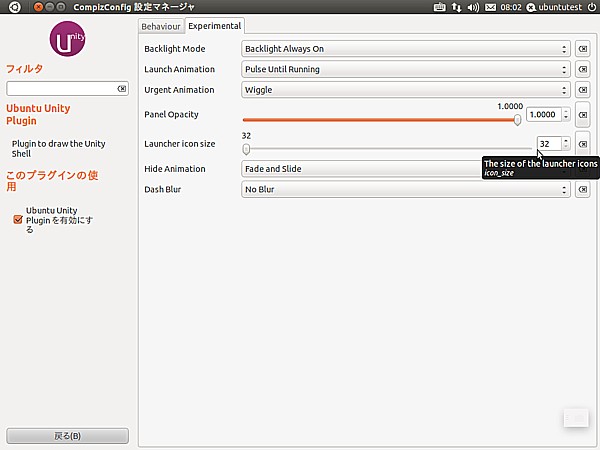This screenshot has width=600, height=450.
Task: Open the Launch Animation dropdown
Action: coord(406,69)
